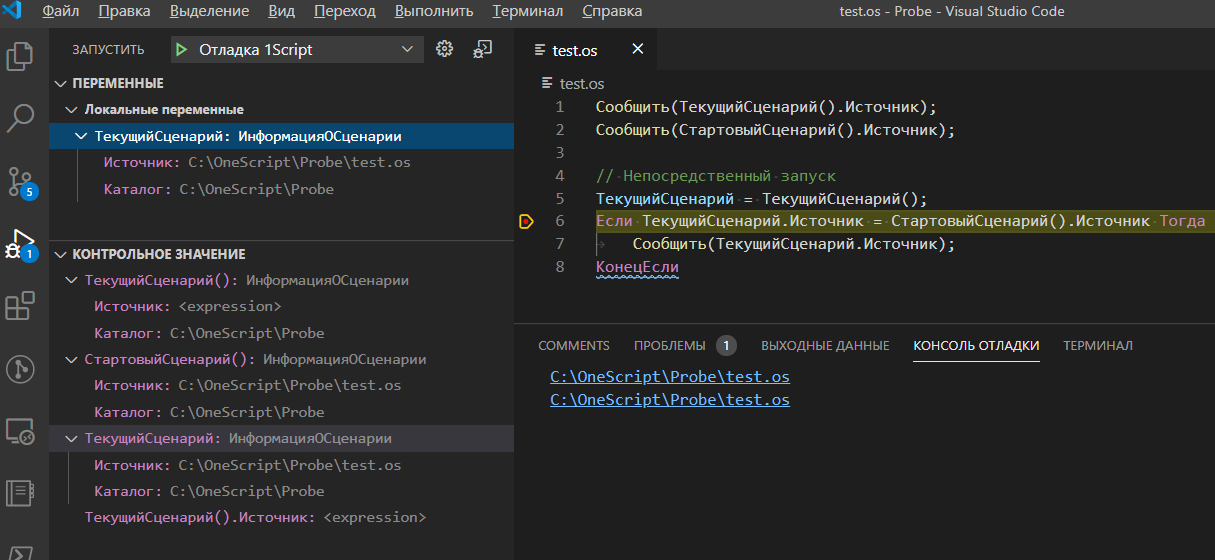The width and height of the screenshot is (1215, 560).
Task: Open Source Control view with 5 badge
Action: point(22,181)
